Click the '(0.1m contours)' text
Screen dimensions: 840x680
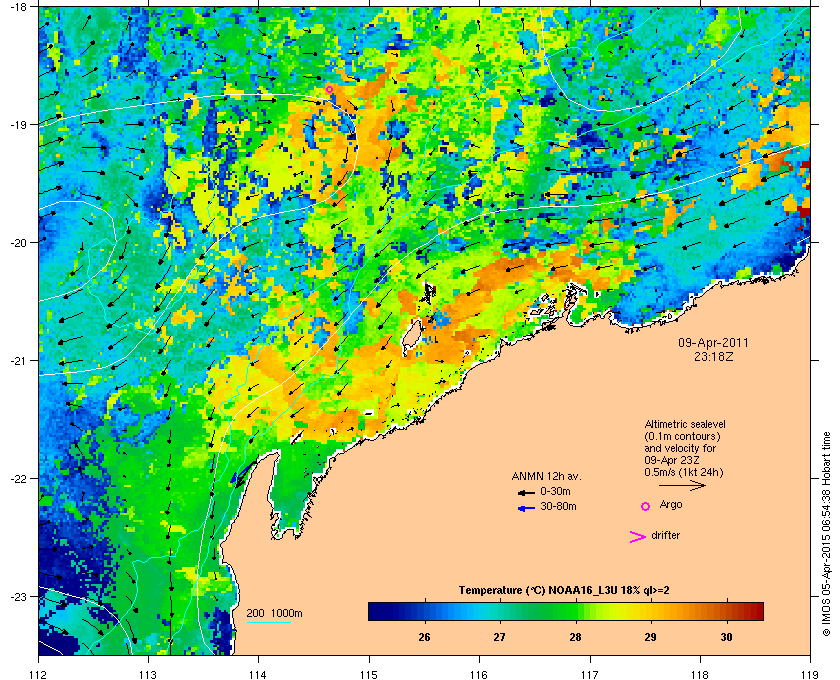click(682, 436)
